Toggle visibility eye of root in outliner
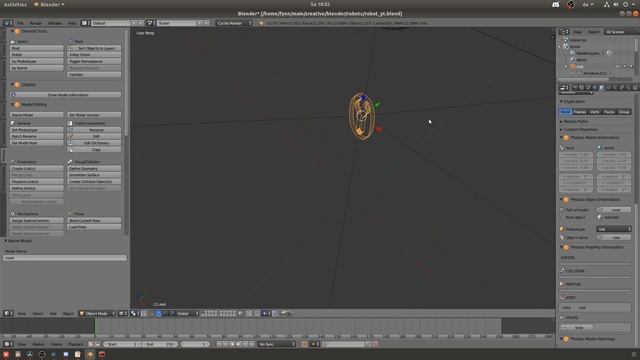The width and height of the screenshot is (640, 360). [618, 67]
